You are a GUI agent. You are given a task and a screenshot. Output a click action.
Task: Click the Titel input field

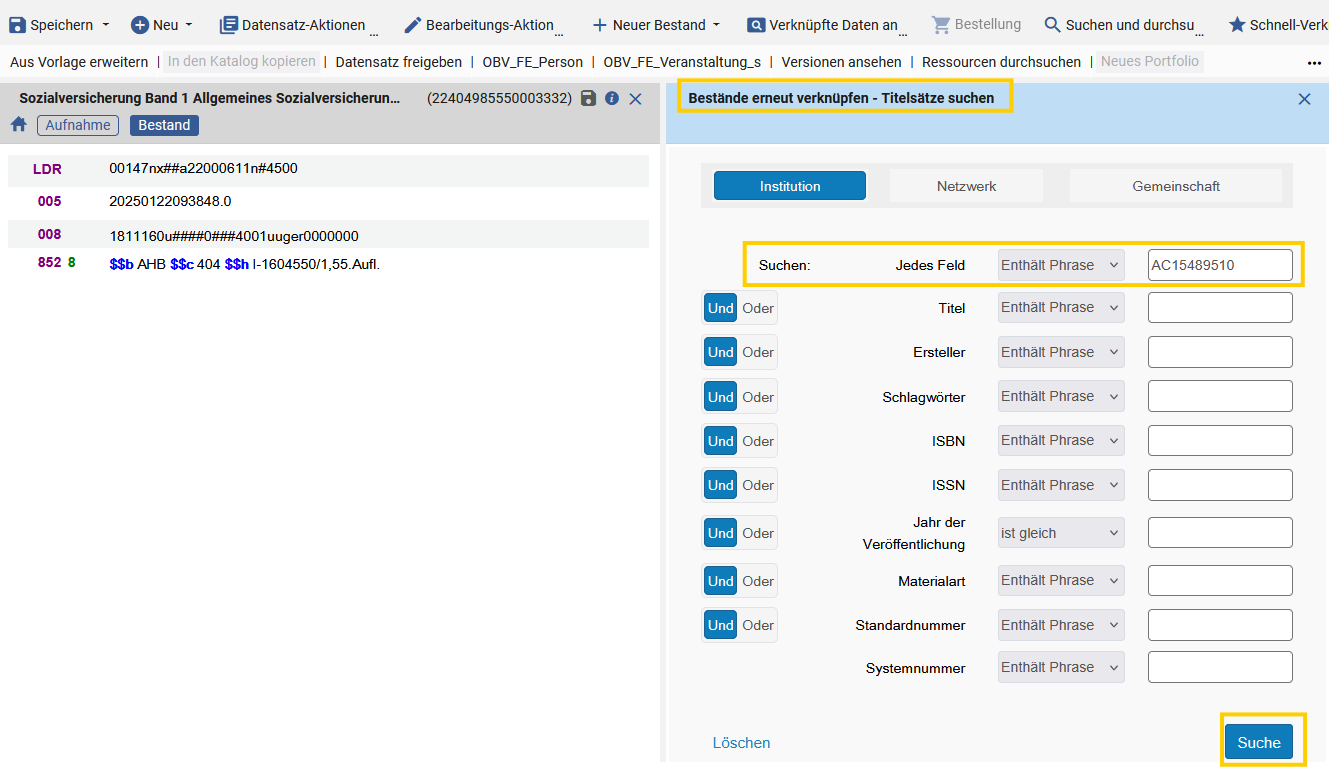(1220, 307)
